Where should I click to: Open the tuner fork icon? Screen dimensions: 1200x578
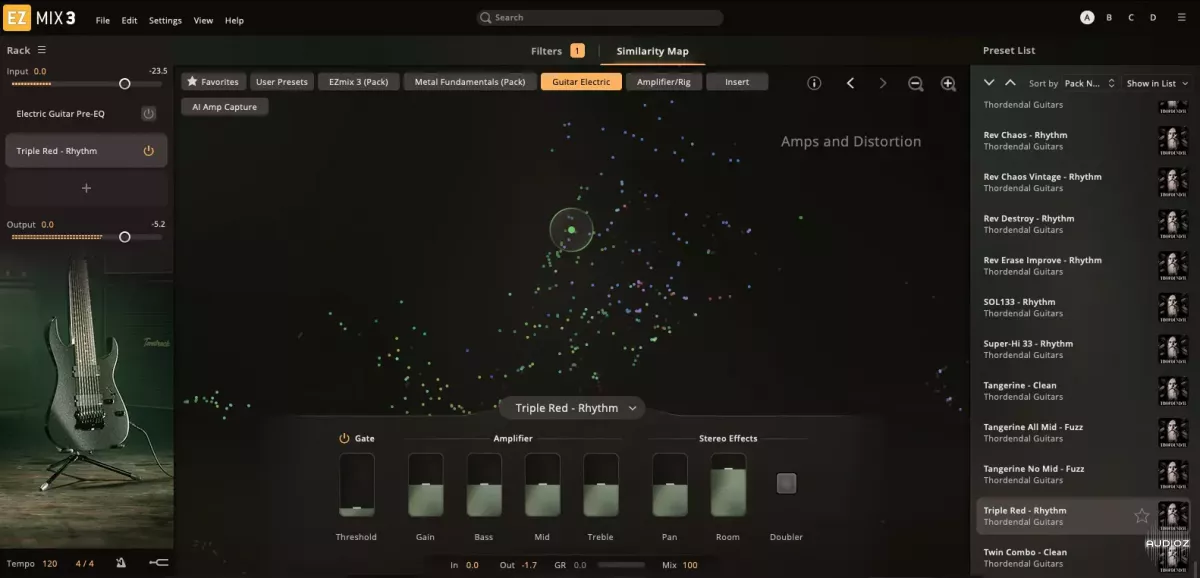tap(158, 564)
